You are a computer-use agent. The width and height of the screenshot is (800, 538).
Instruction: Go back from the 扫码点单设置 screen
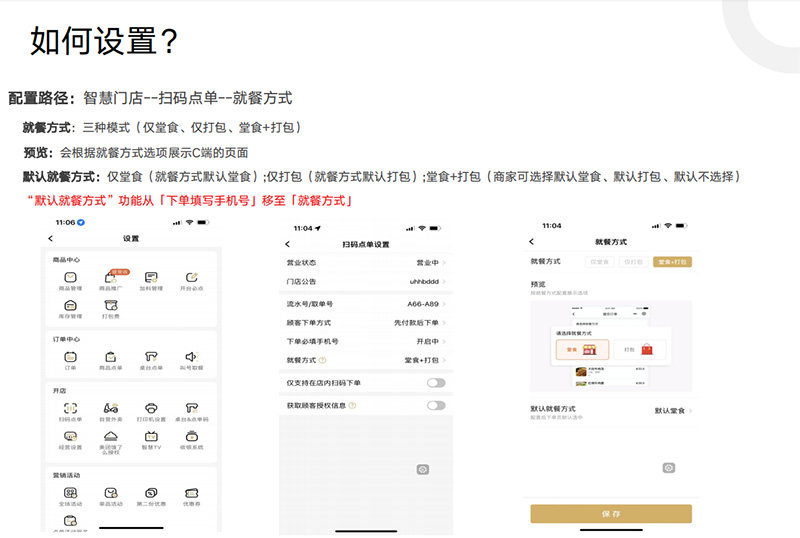[x=287, y=244]
